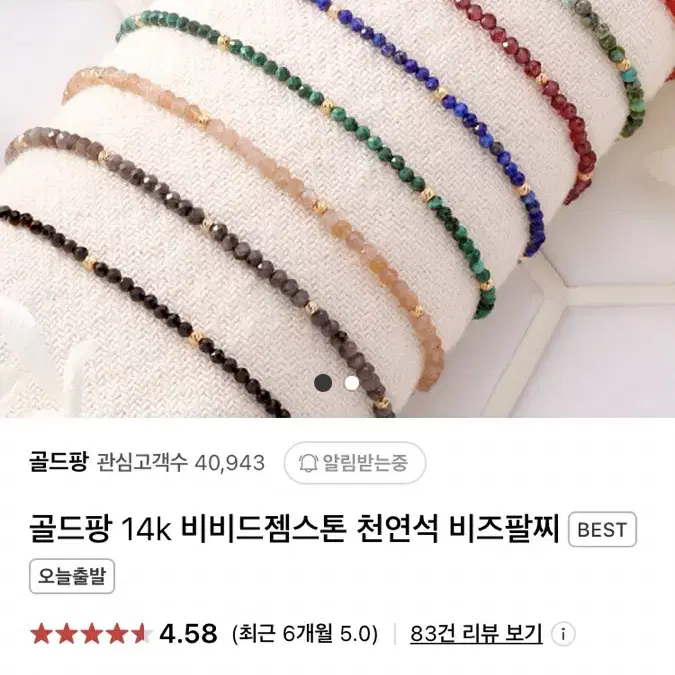Click the 오늘출발 shipping badge
675x675 pixels.
pyautogui.click(x=72, y=576)
